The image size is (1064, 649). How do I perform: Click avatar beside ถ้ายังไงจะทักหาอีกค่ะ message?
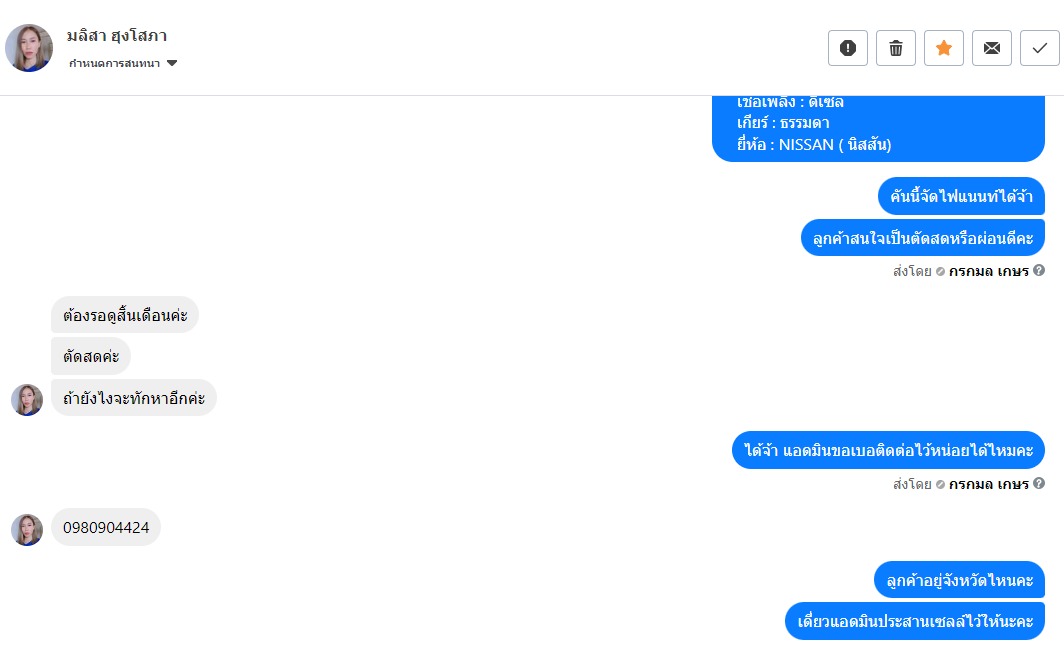pos(27,400)
